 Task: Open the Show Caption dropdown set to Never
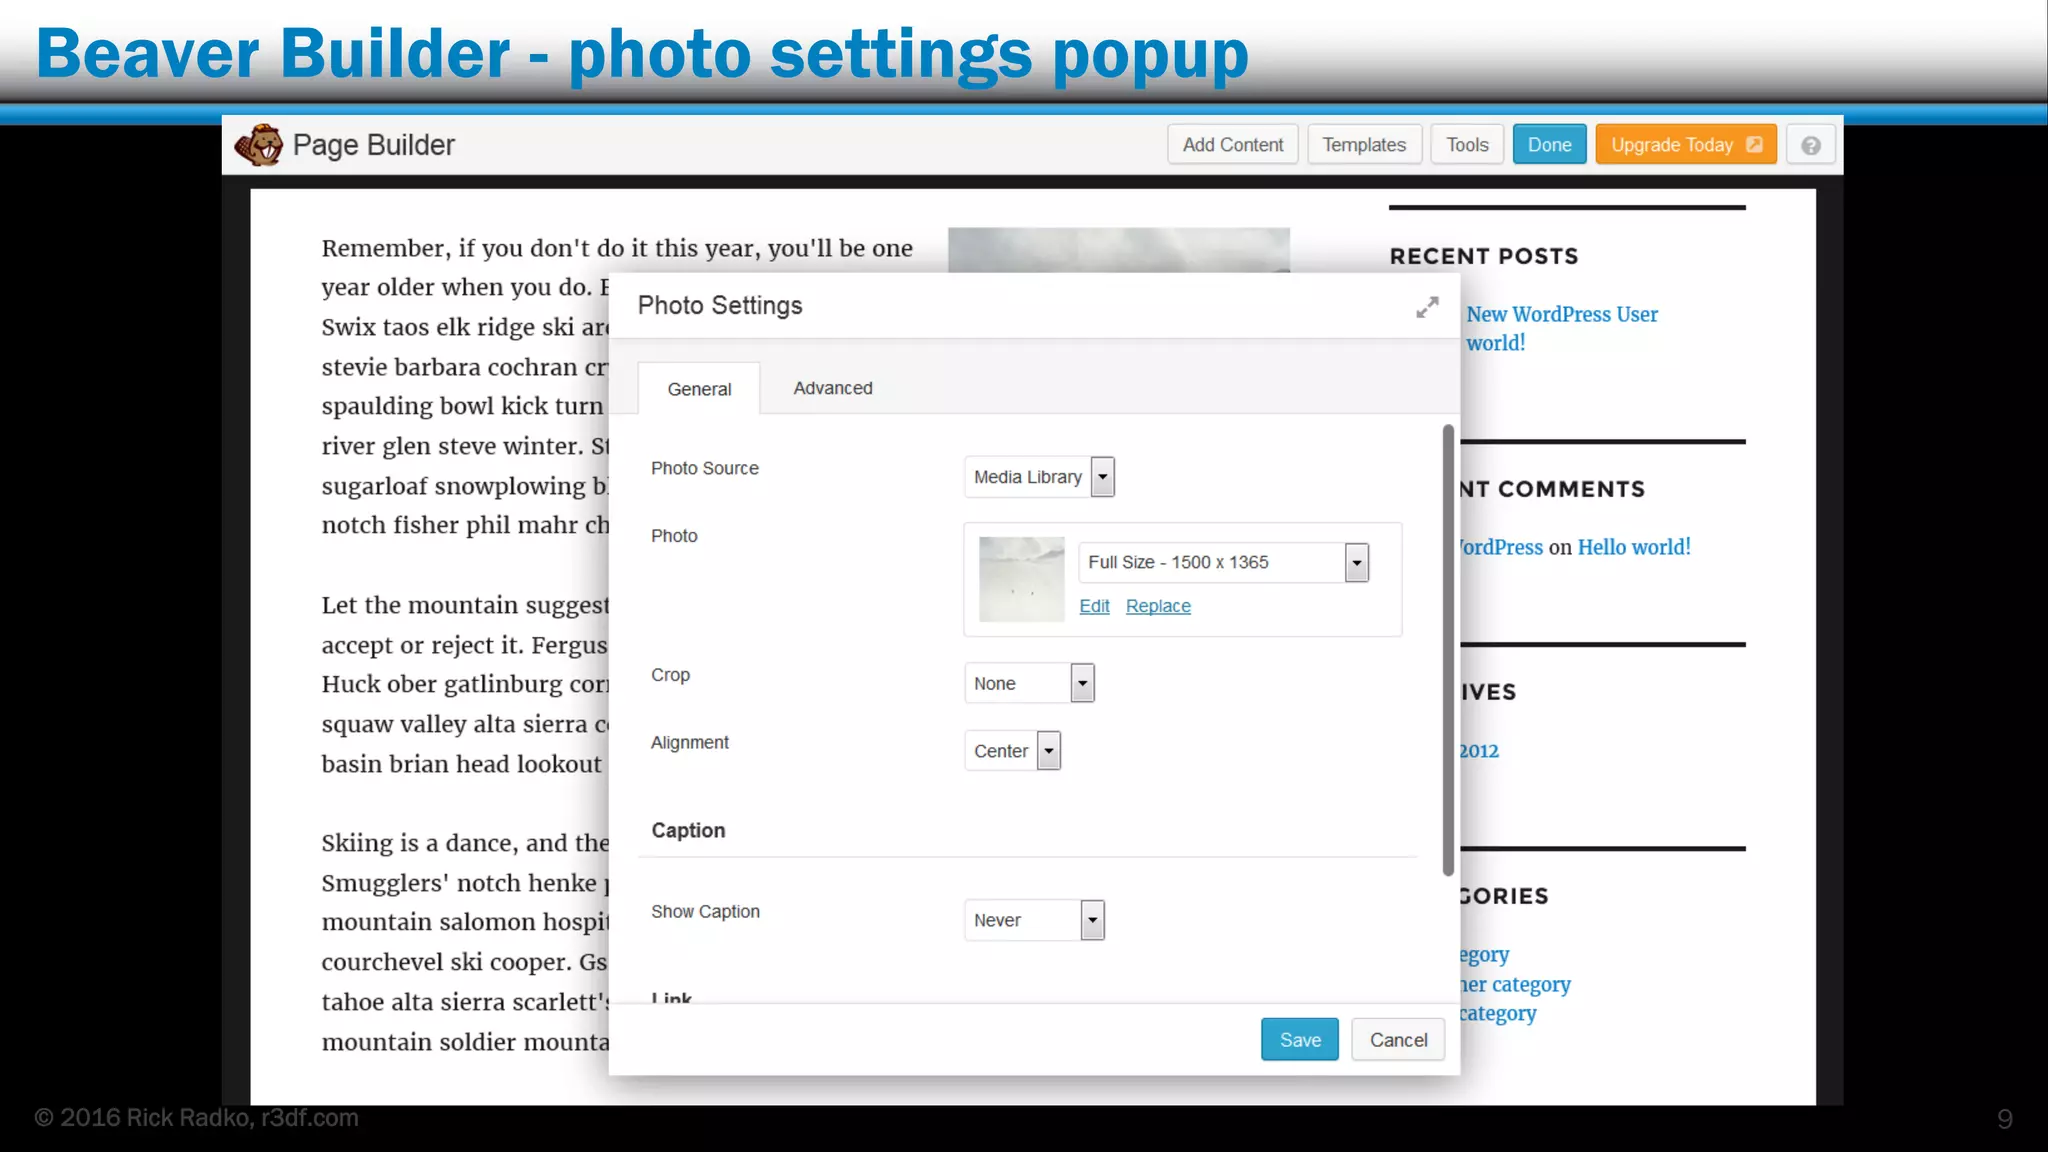coord(1034,920)
